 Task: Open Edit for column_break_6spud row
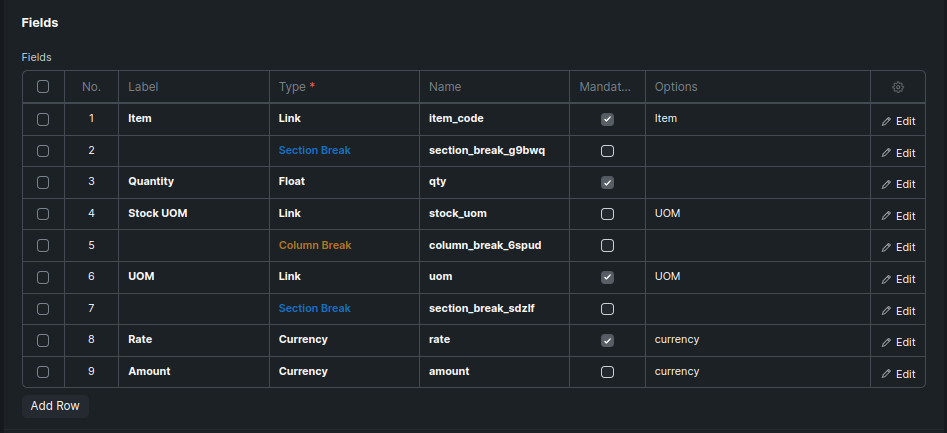[x=898, y=247]
